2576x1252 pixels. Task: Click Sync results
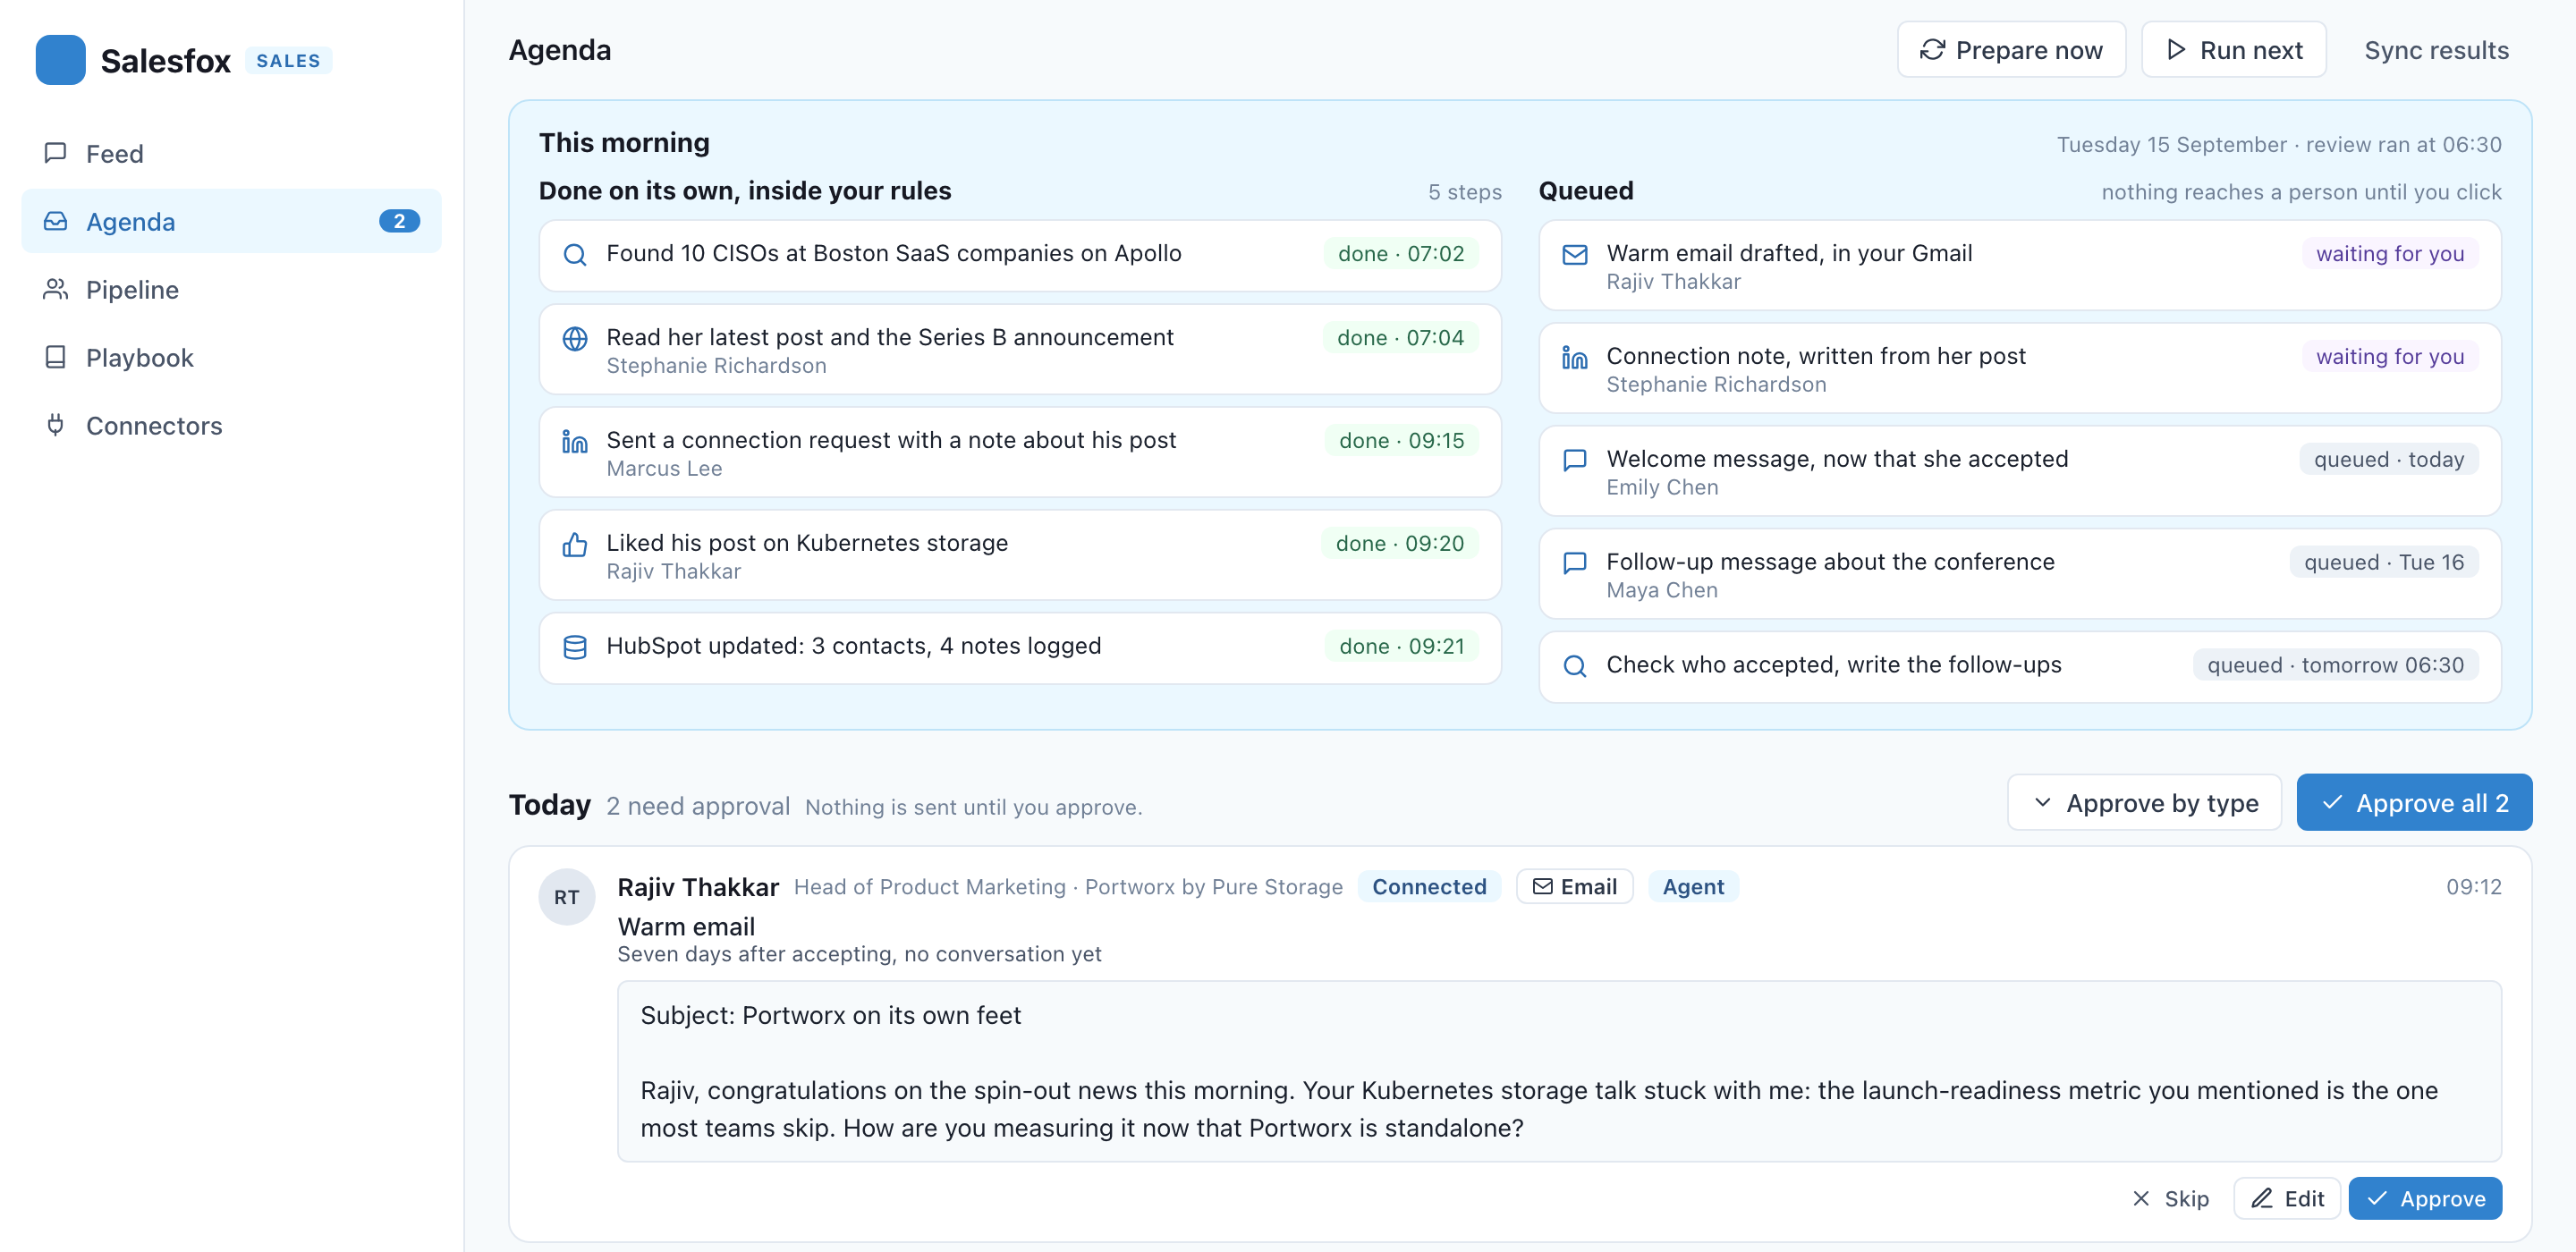point(2436,50)
